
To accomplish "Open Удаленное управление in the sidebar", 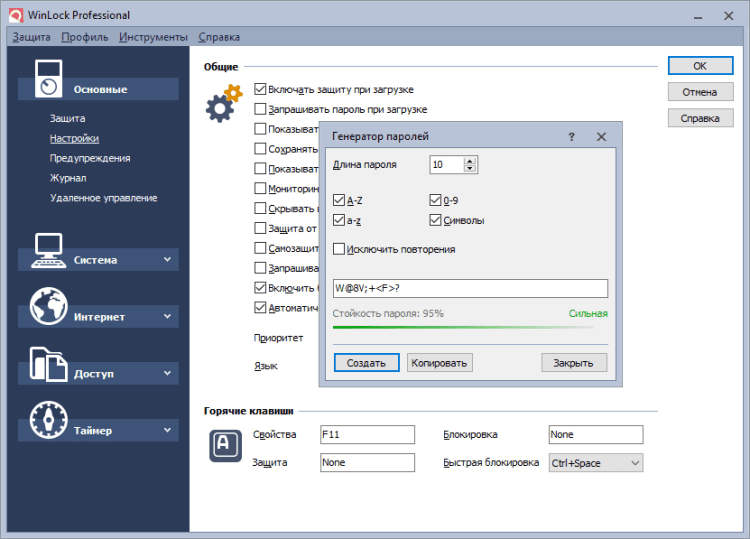I will point(103,198).
